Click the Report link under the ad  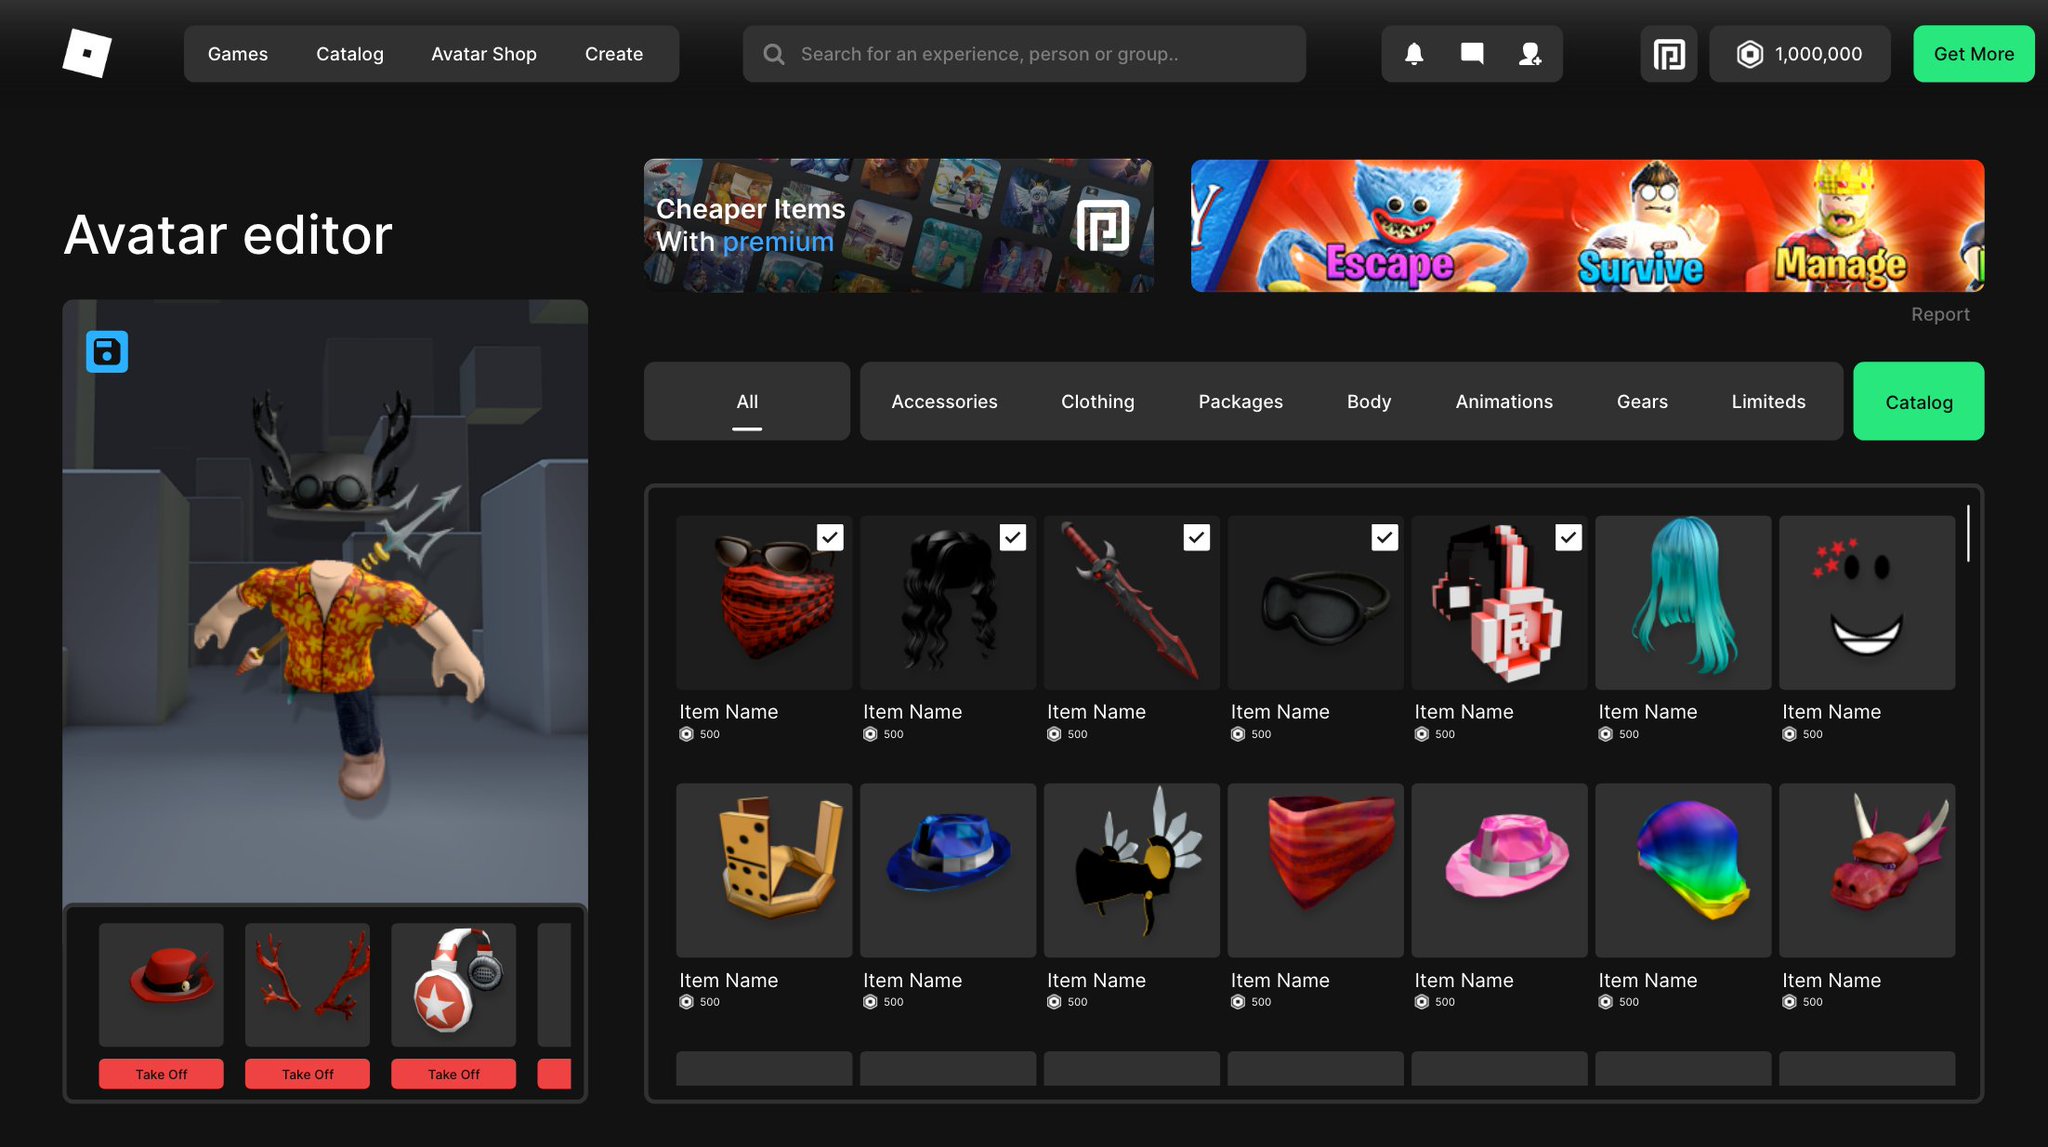(x=1940, y=314)
